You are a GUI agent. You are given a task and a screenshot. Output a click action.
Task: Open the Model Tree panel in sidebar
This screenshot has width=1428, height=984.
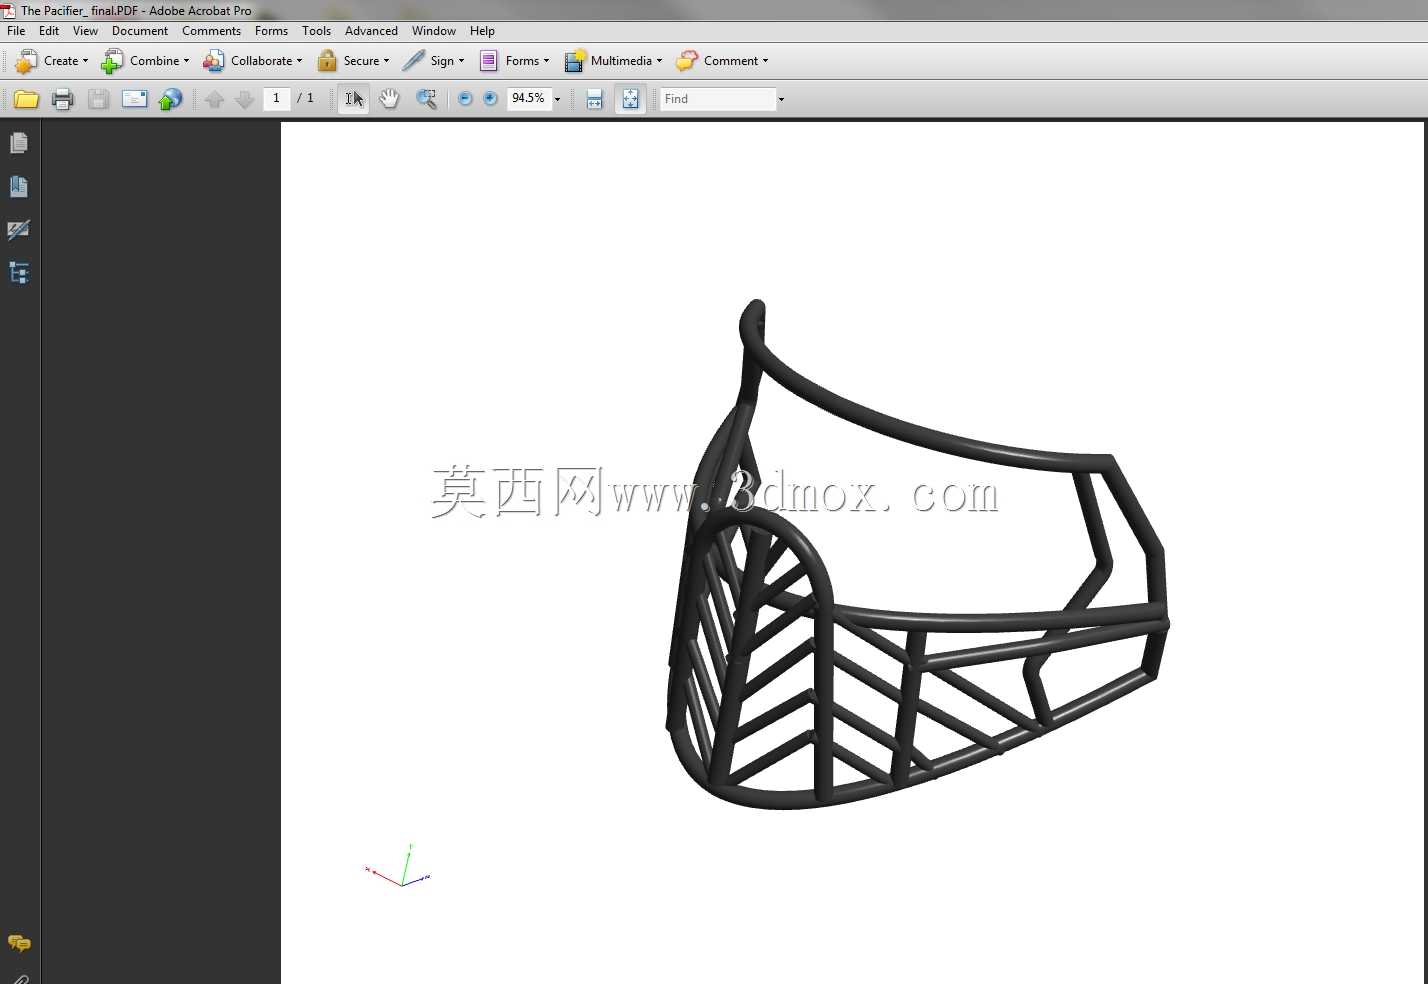(19, 273)
